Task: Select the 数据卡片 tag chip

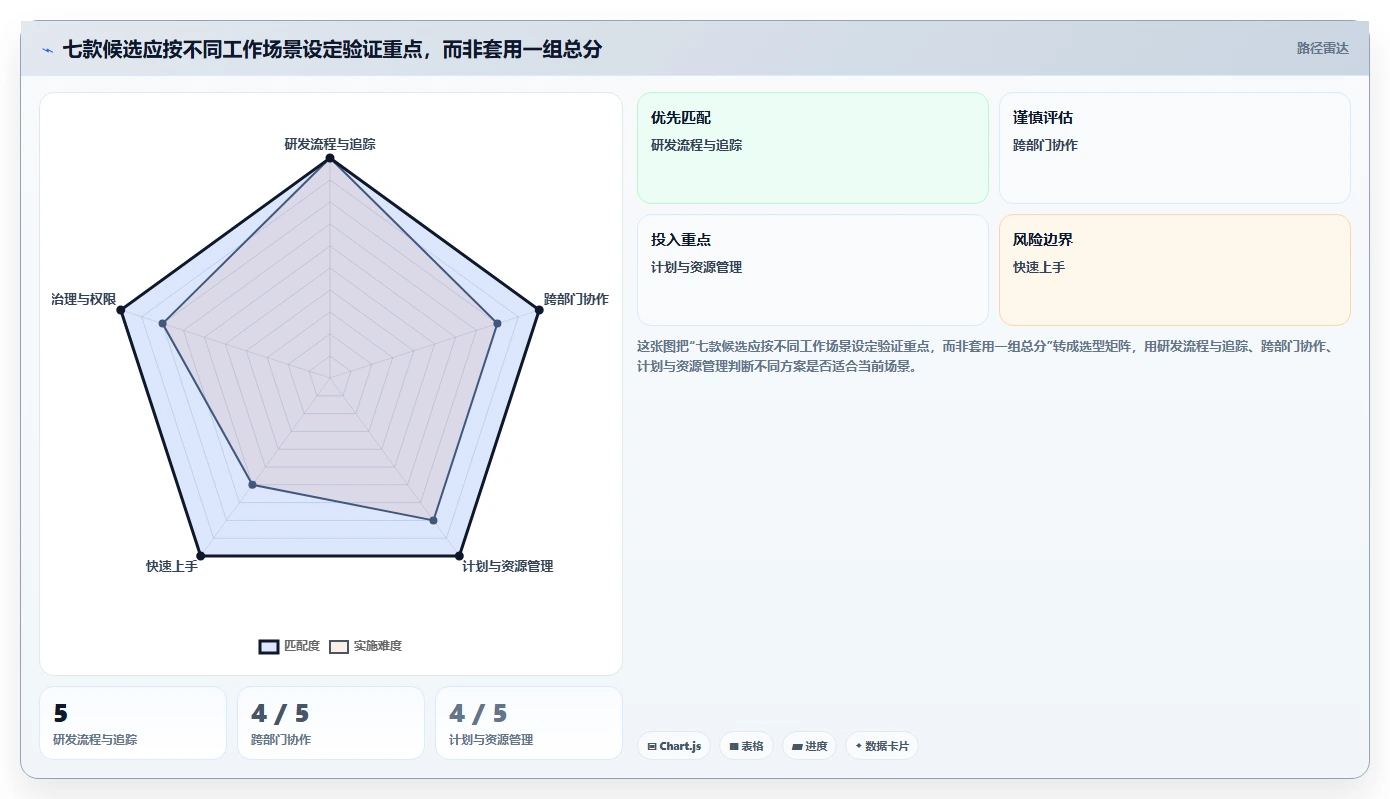Action: [x=882, y=746]
